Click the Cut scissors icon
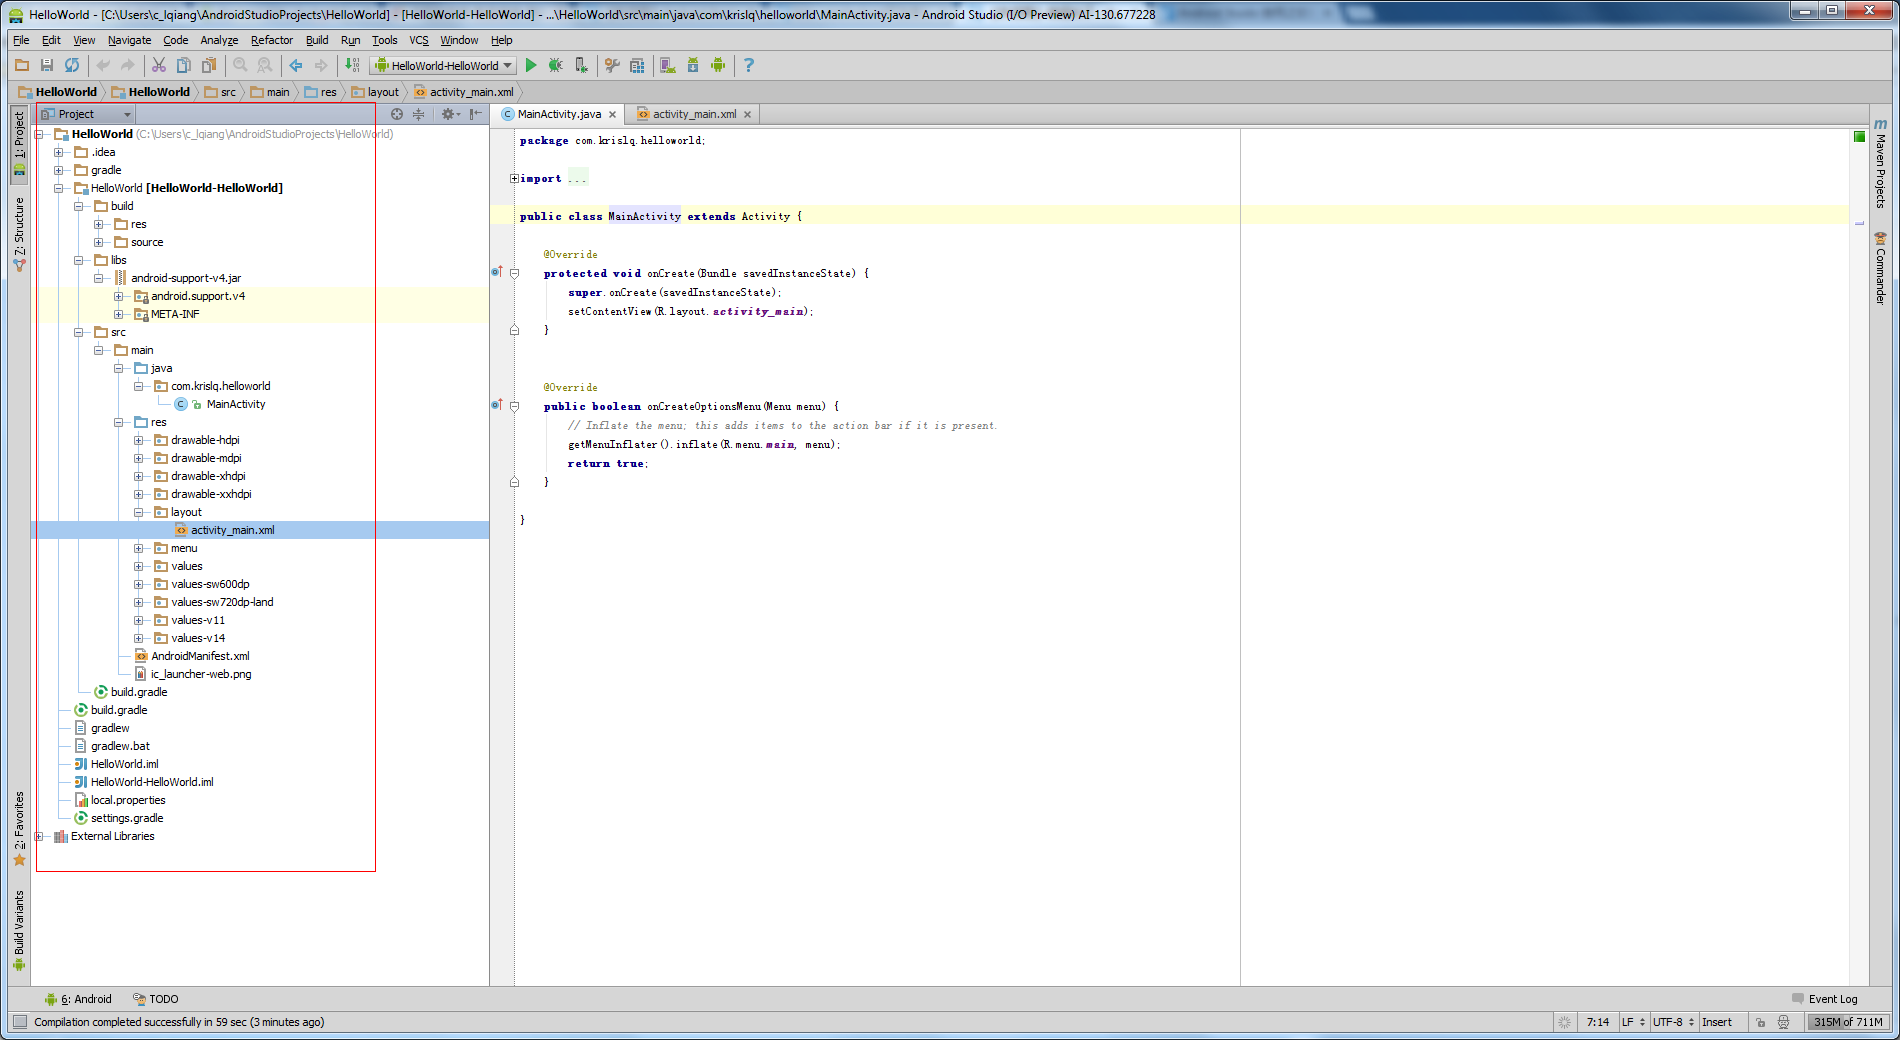Image resolution: width=1900 pixels, height=1040 pixels. [158, 65]
